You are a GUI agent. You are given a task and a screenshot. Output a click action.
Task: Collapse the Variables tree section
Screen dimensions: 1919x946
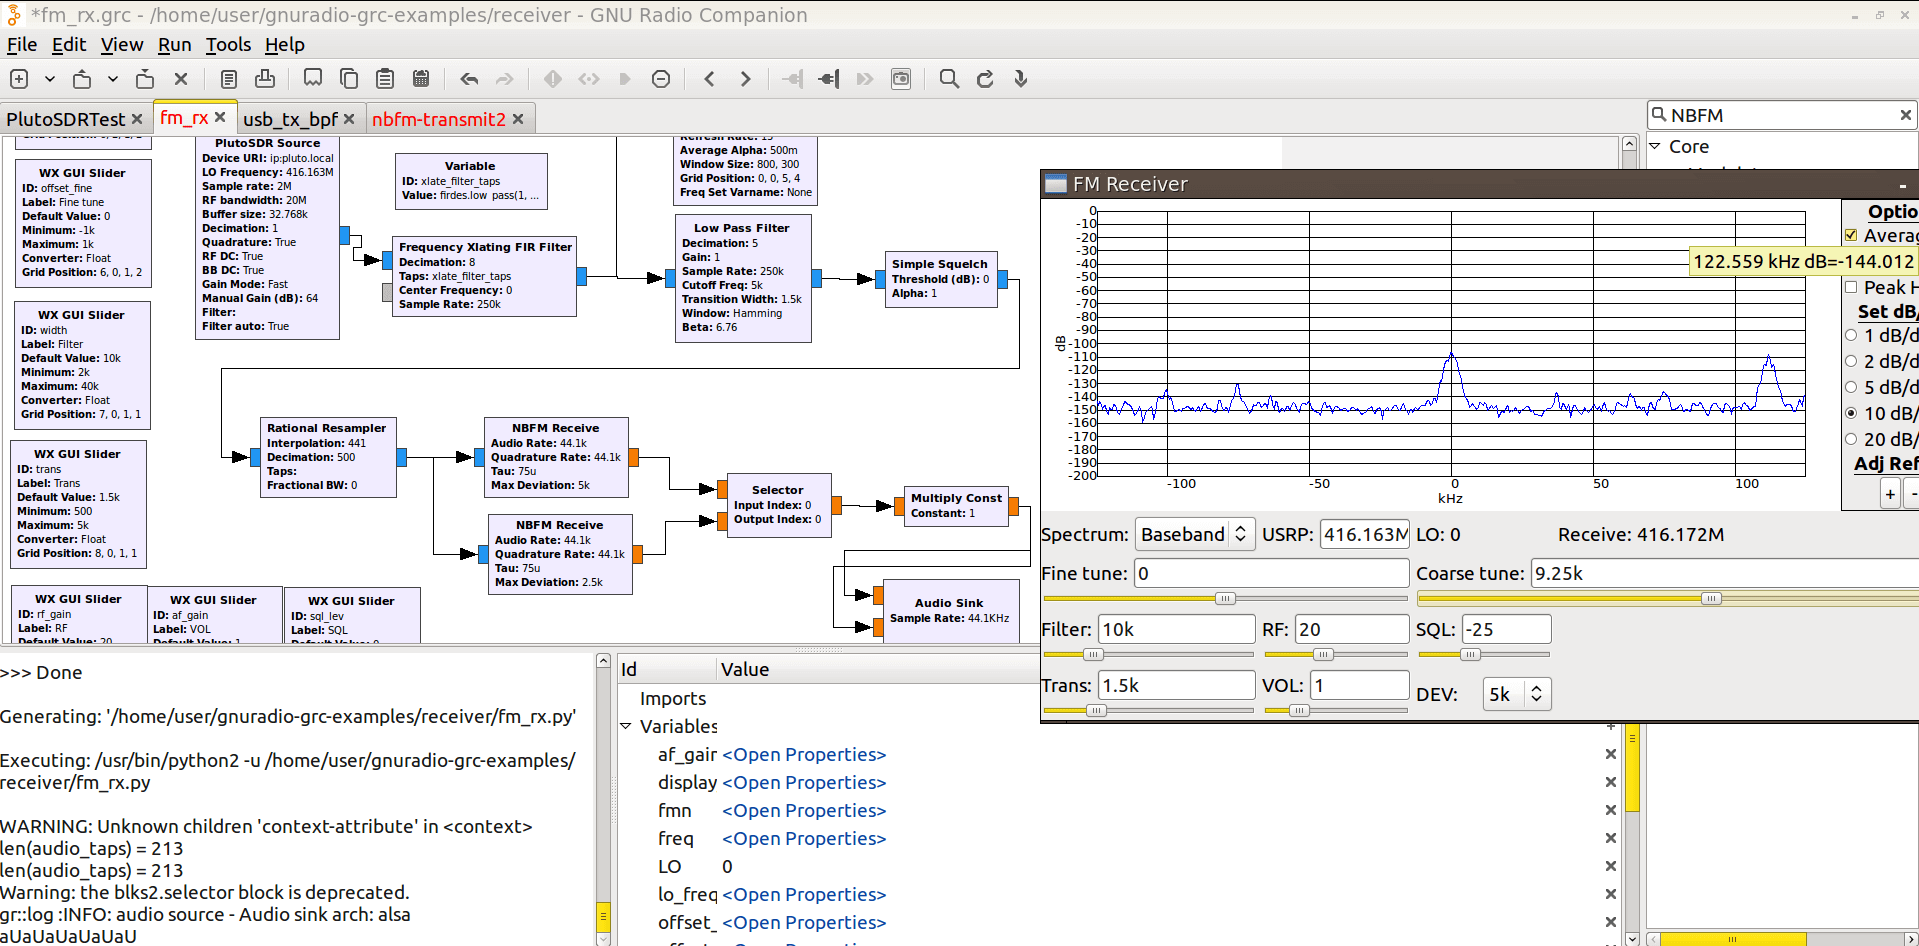pyautogui.click(x=627, y=726)
